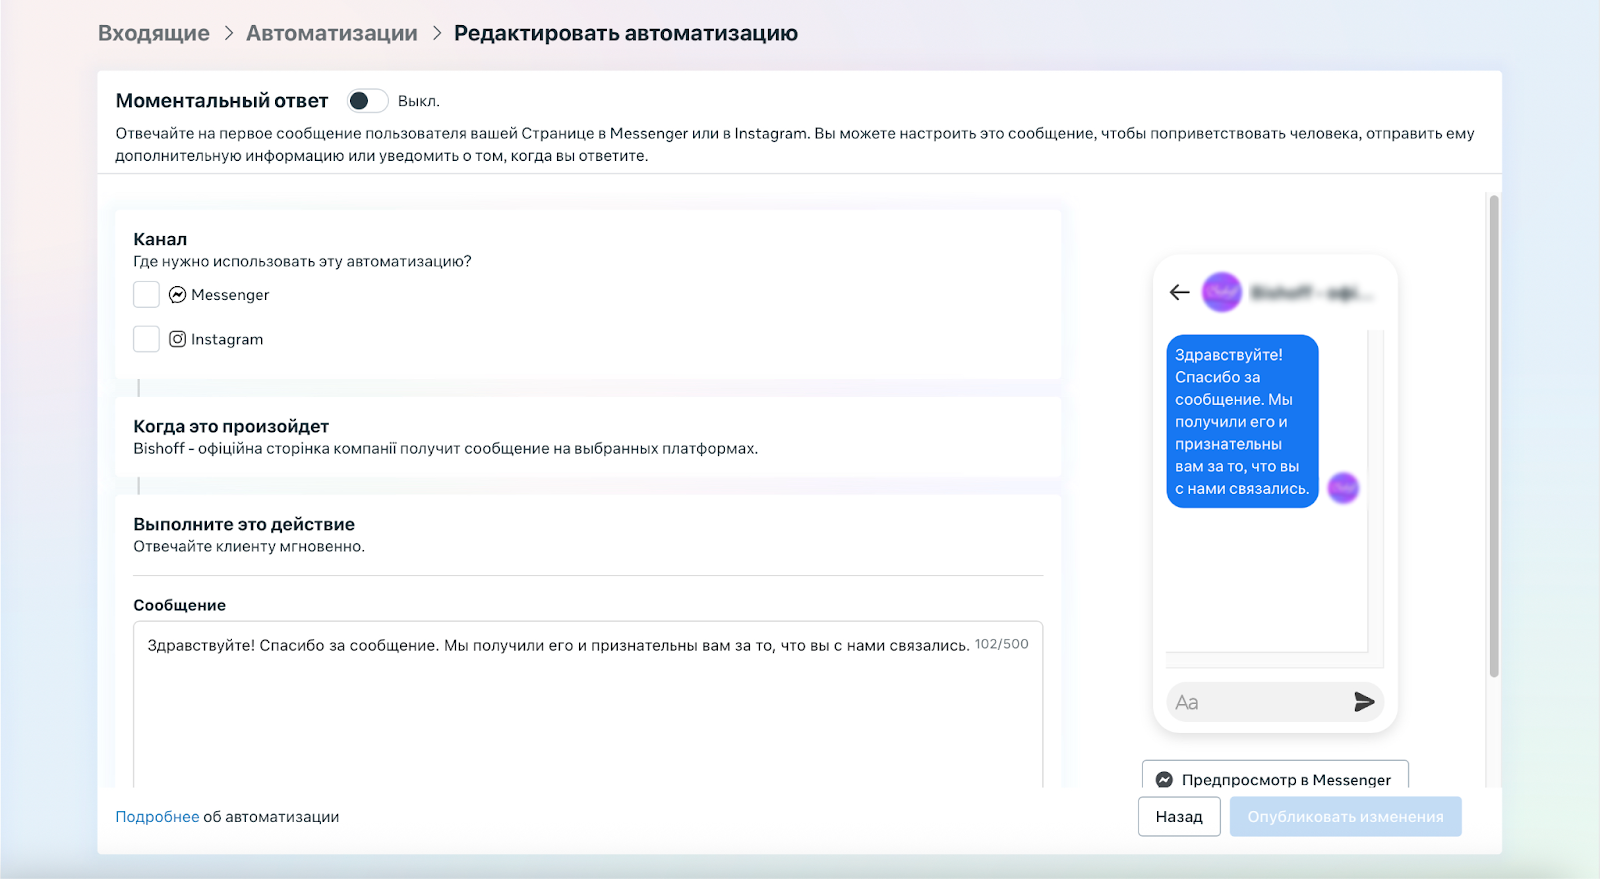Click the Messenger logo icon beside channel
Image resolution: width=1600 pixels, height=879 pixels.
click(178, 295)
